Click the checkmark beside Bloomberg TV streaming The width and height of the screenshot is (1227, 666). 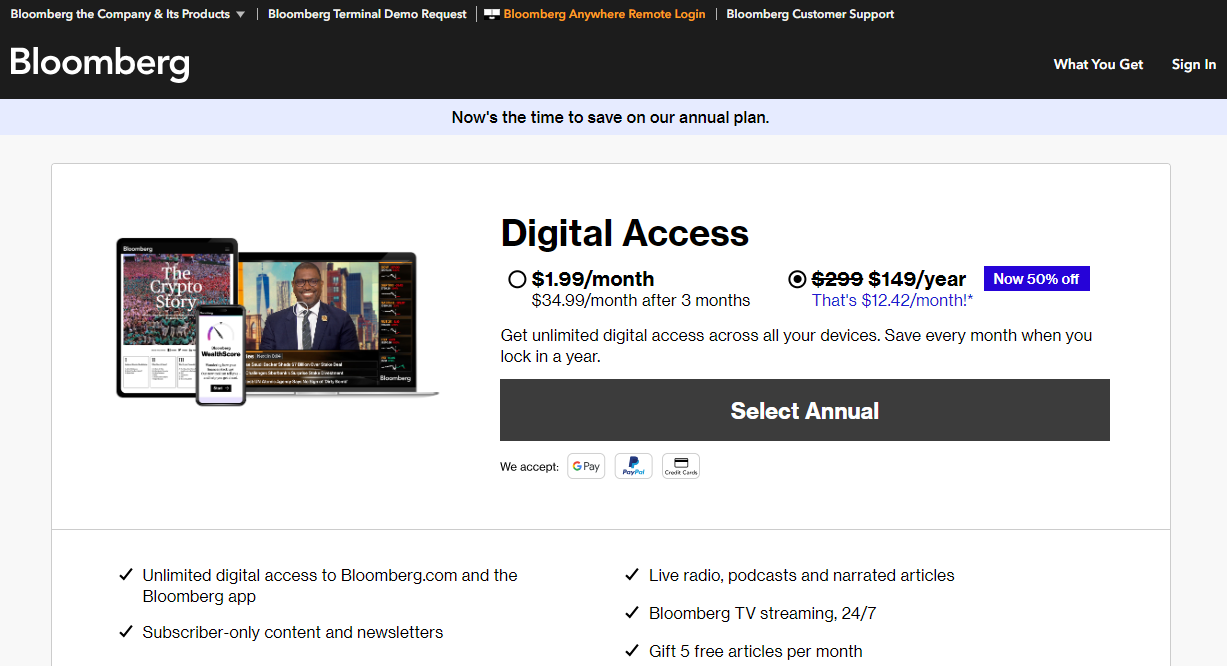click(x=632, y=612)
